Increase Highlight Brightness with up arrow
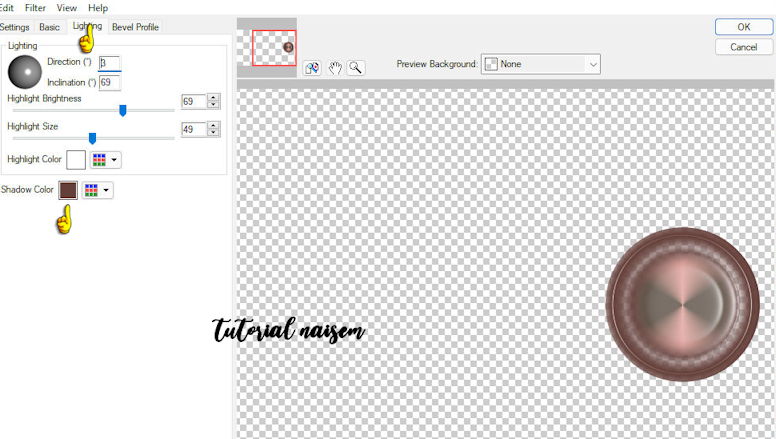The image size is (776, 439). click(213, 98)
